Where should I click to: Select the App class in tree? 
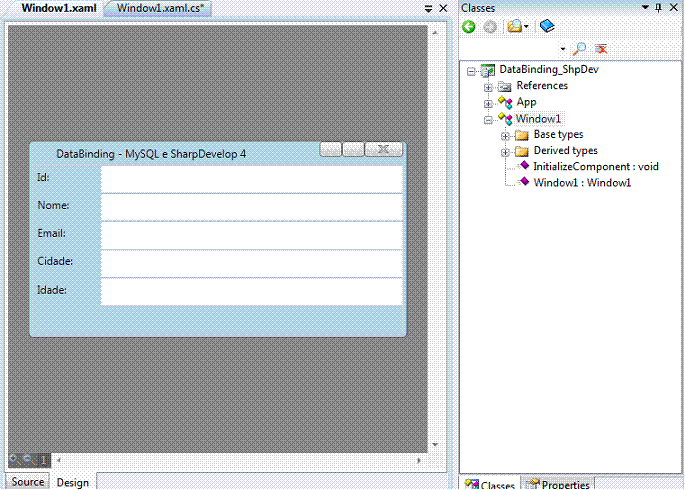(x=526, y=102)
